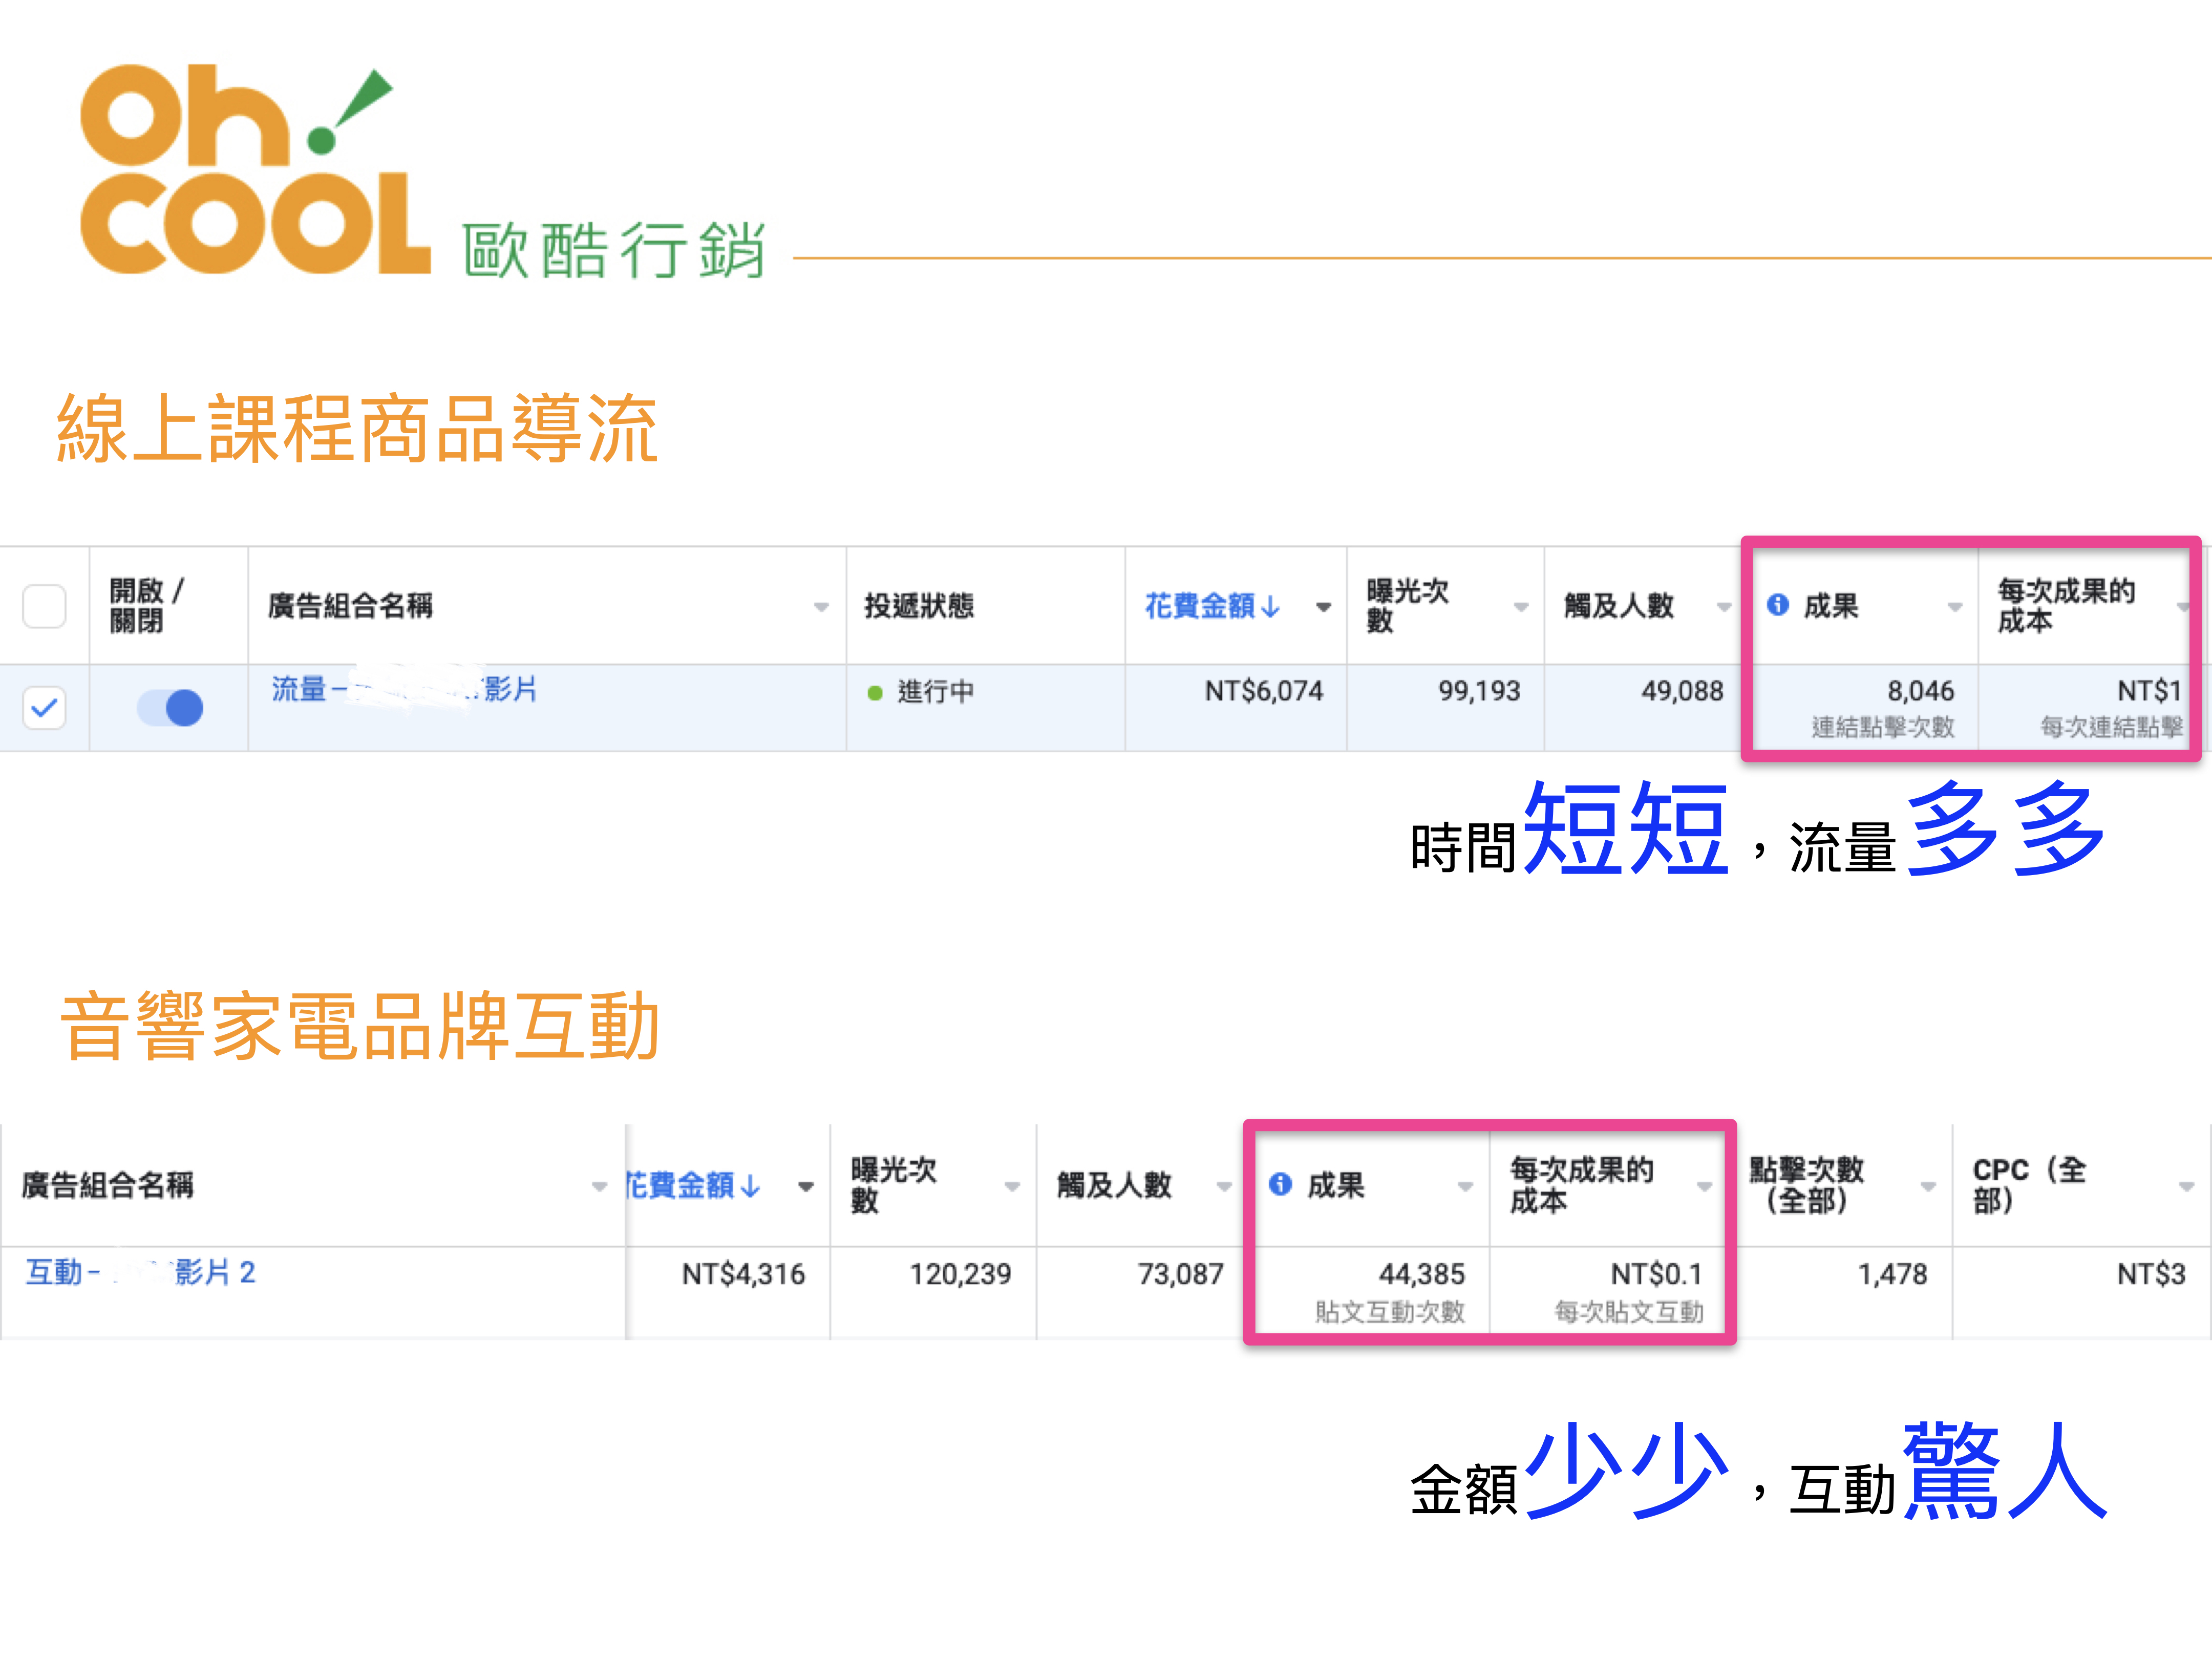Viewport: 2212px width, 1659px height.
Task: Click sort arrow on lower 花費金額 column
Action: point(751,1186)
